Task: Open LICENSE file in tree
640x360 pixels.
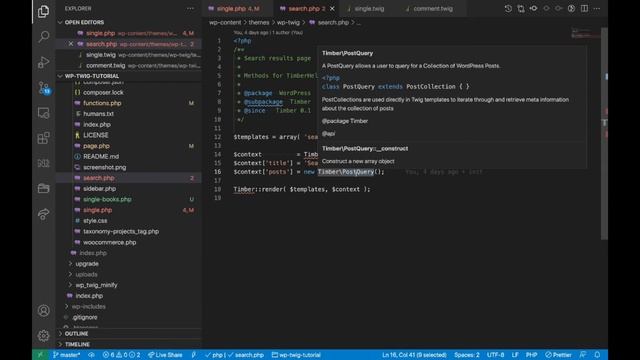Action: pyautogui.click(x=96, y=135)
